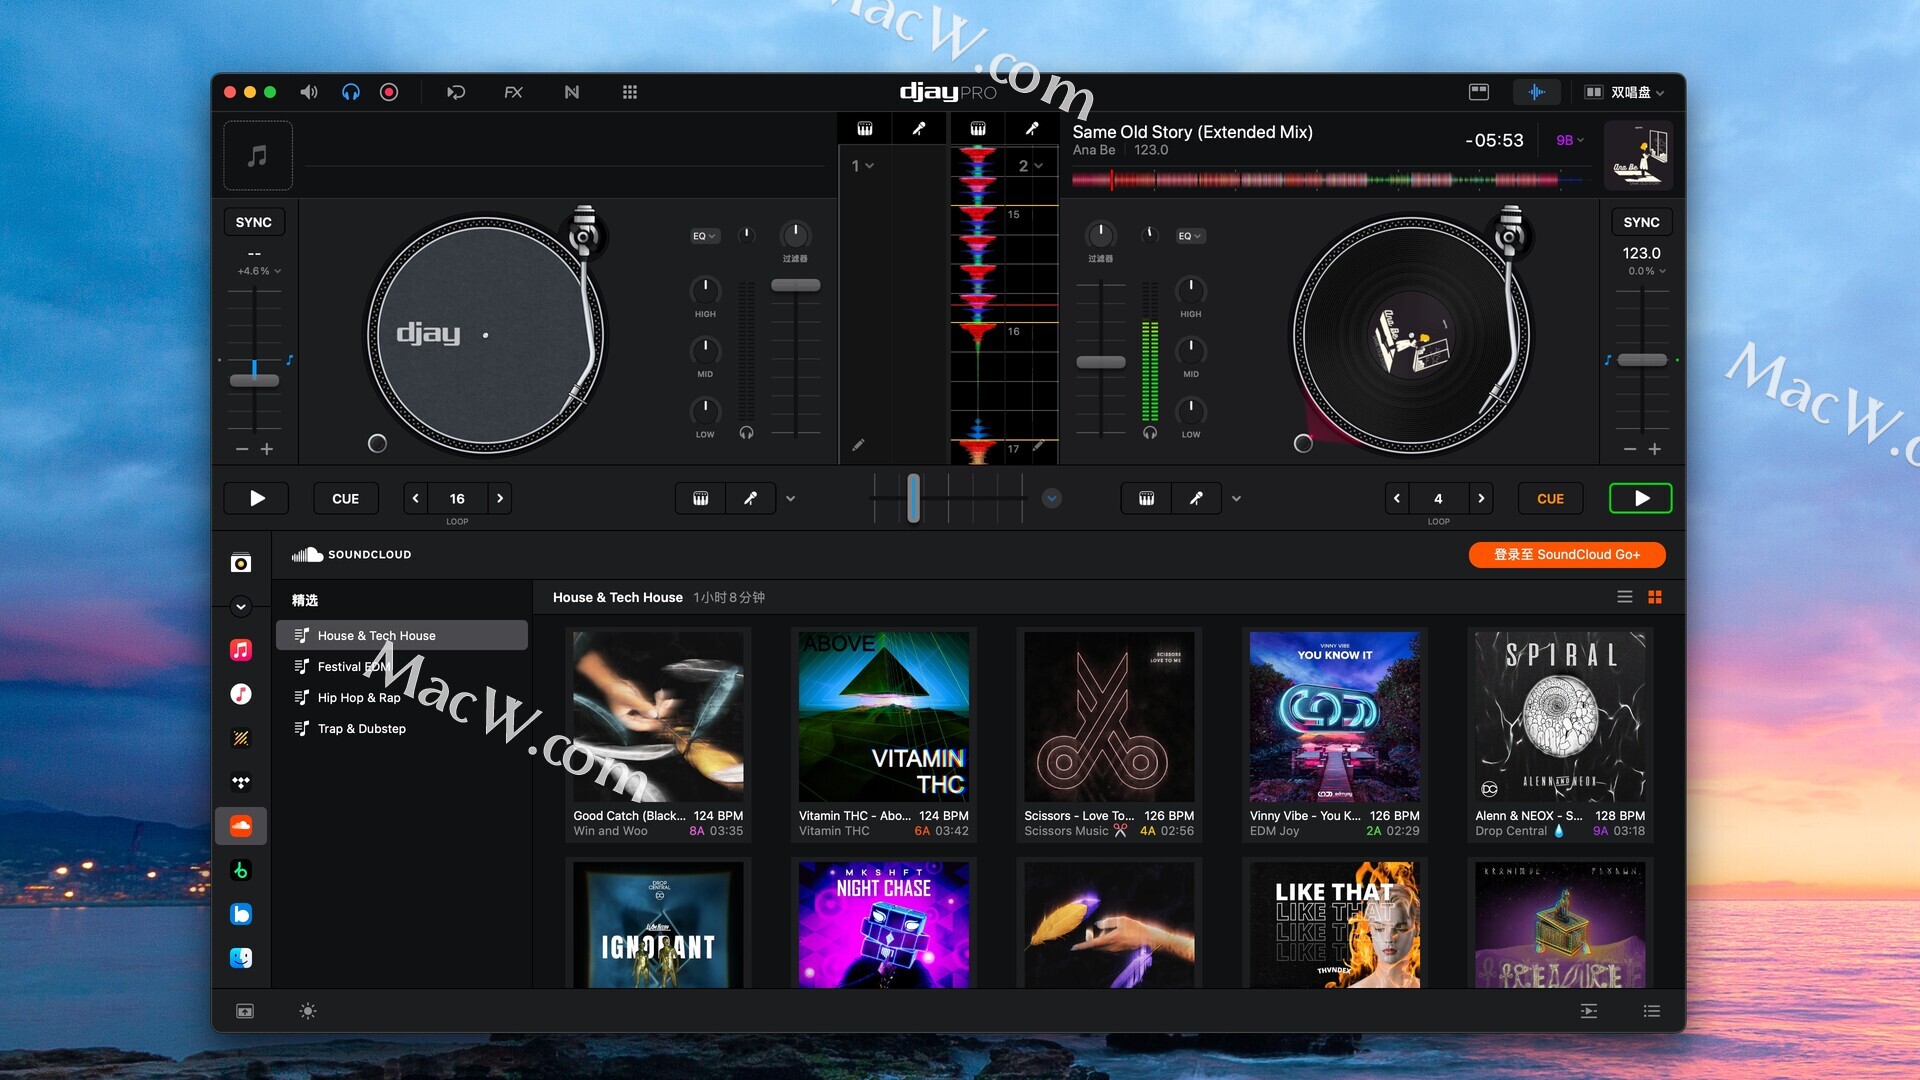Select Apple Music source in sidebar
Viewport: 1920px width, 1080px height.
pos(241,650)
